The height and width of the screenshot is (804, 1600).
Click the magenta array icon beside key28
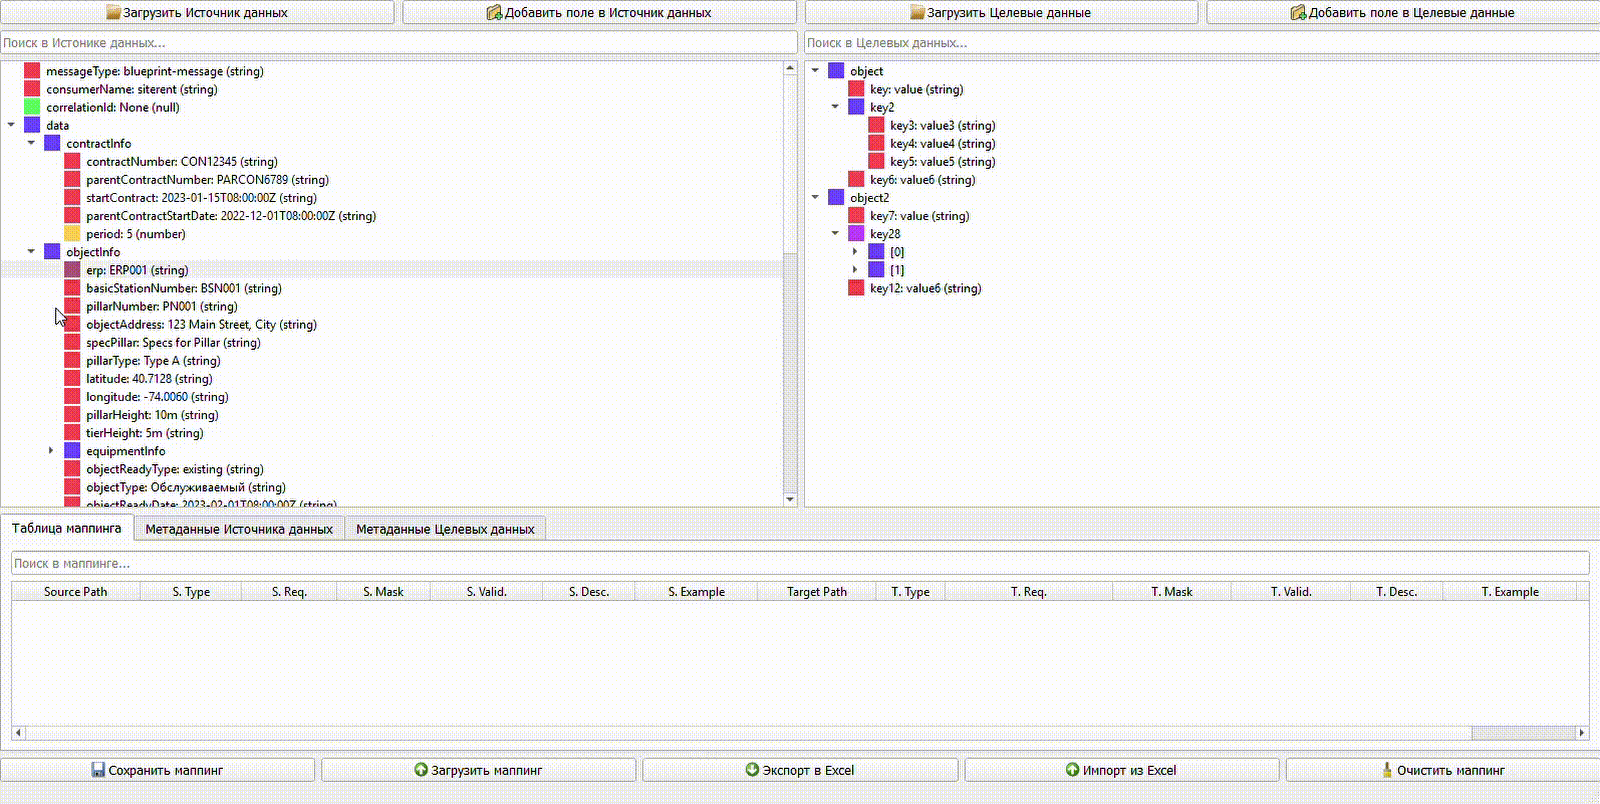click(856, 233)
